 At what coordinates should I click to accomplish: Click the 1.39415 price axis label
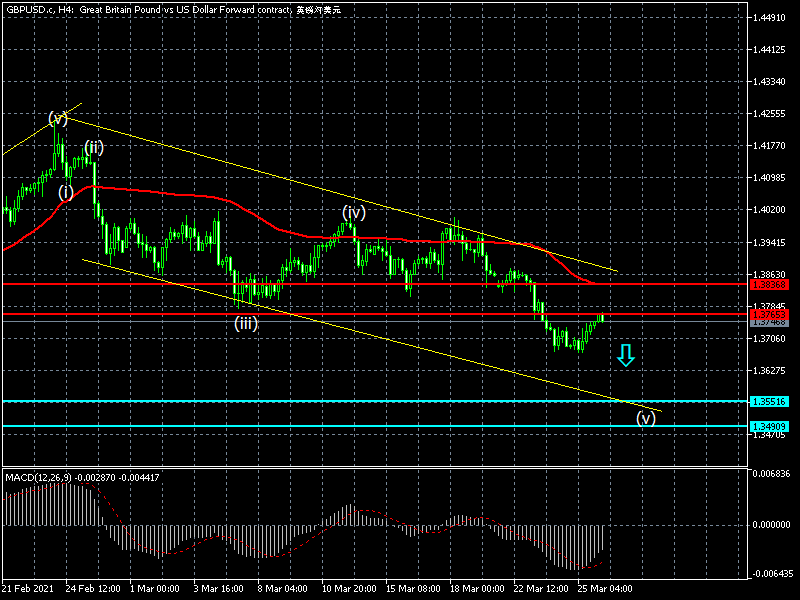769,242
